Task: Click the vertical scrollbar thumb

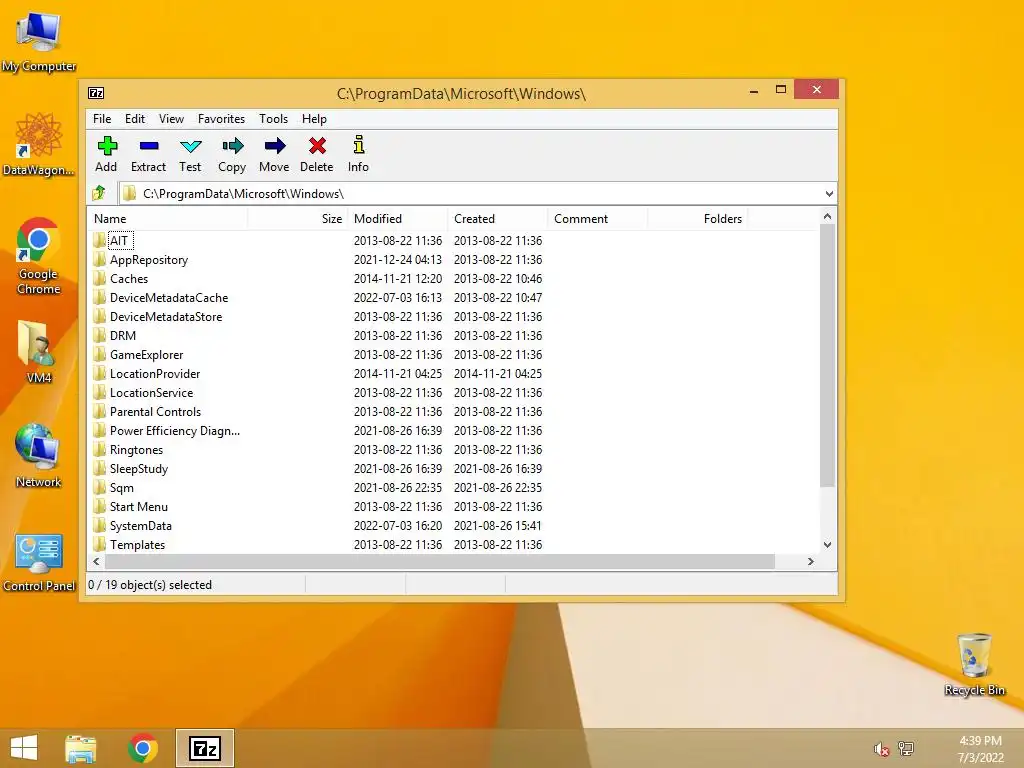Action: pyautogui.click(x=827, y=355)
